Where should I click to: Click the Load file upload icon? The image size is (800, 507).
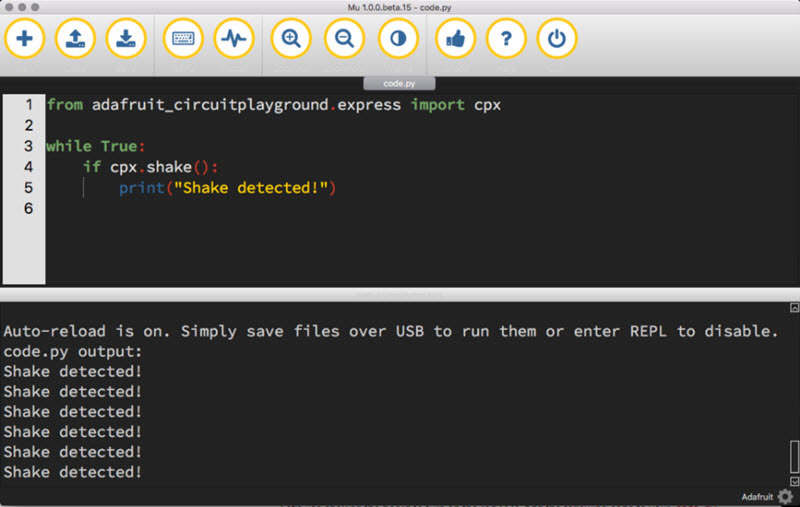pyautogui.click(x=75, y=40)
